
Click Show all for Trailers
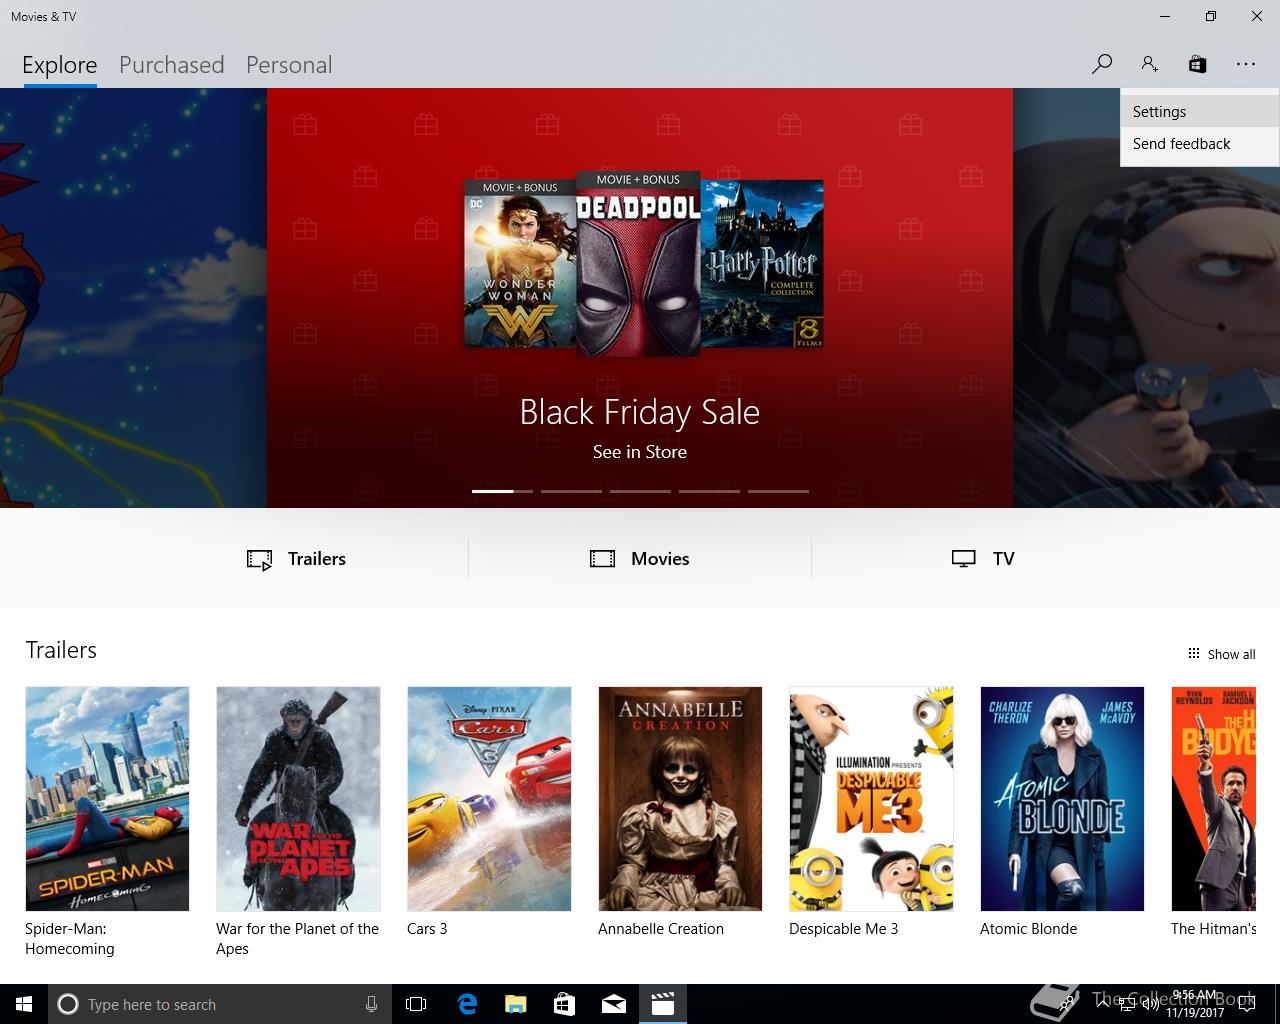tap(1221, 654)
